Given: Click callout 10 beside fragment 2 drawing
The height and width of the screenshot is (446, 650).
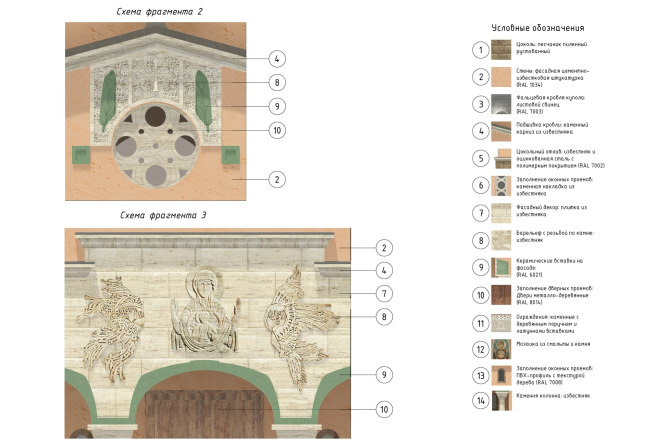Looking at the screenshot, I should point(277,130).
